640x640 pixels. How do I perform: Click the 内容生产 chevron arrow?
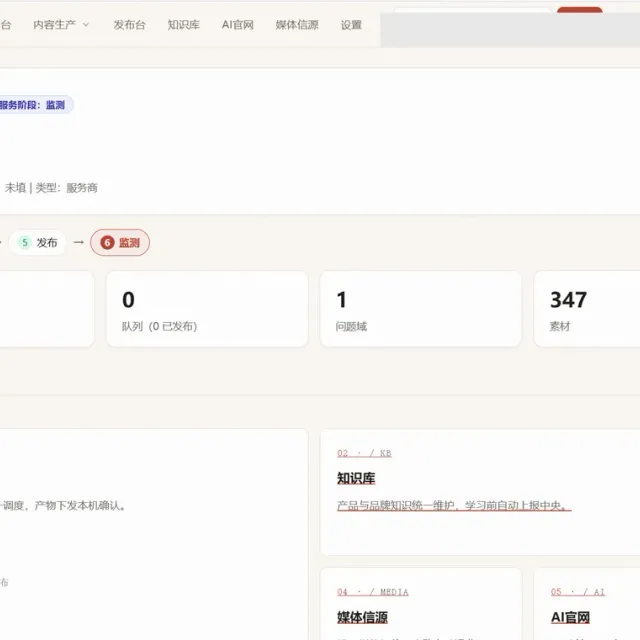pos(86,25)
